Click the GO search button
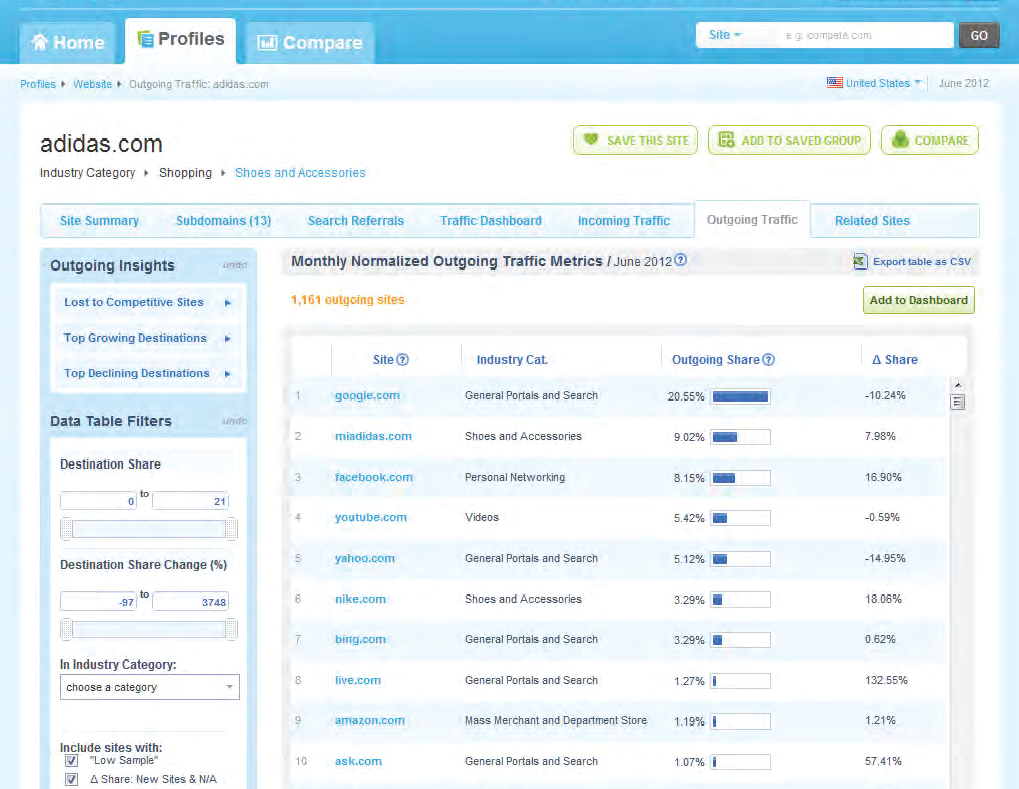The image size is (1019, 789). pos(979,36)
